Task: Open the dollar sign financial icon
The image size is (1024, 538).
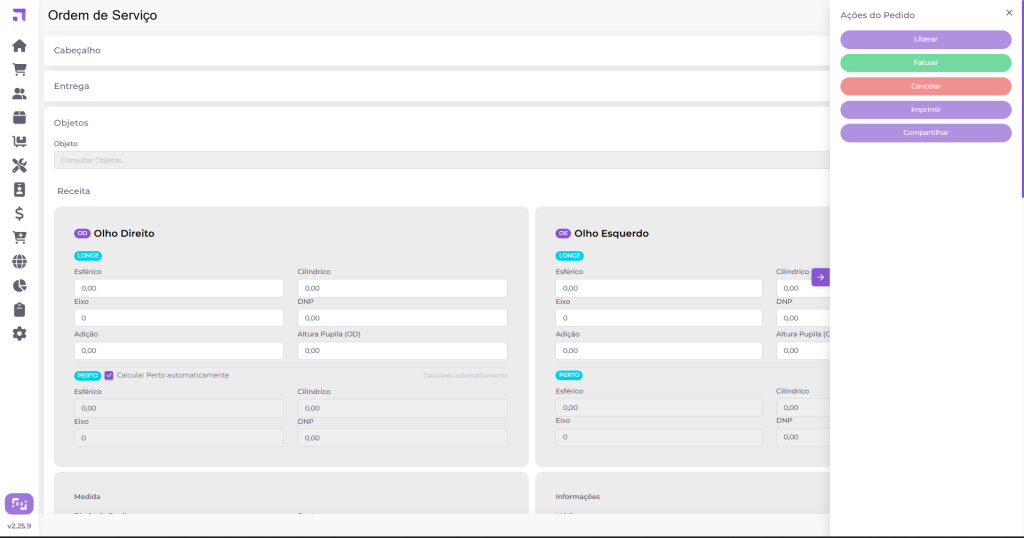Action: 19,213
